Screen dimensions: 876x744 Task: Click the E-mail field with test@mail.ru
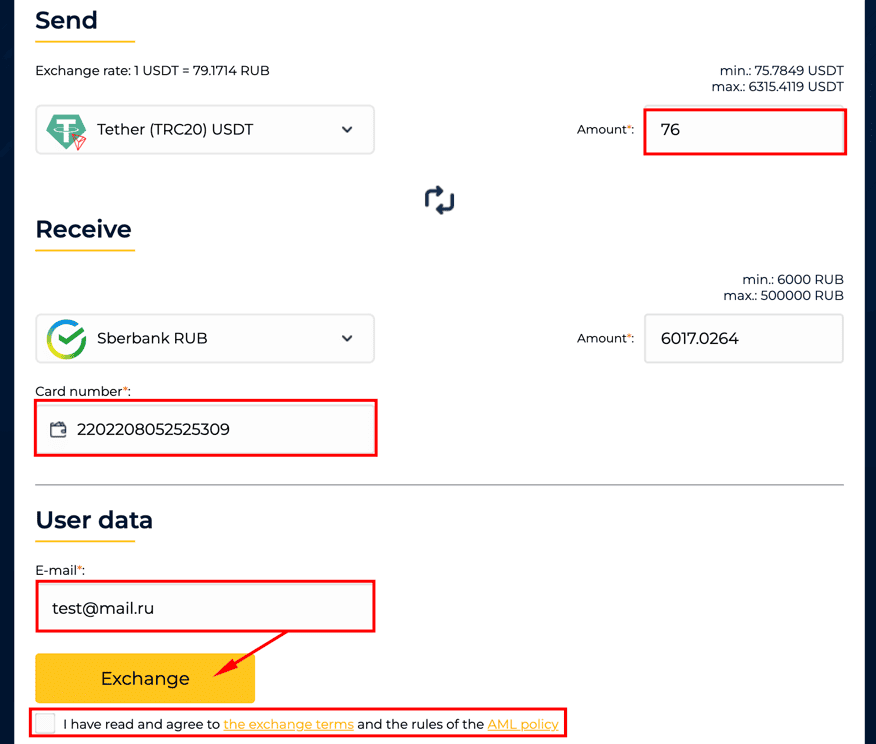click(205, 607)
